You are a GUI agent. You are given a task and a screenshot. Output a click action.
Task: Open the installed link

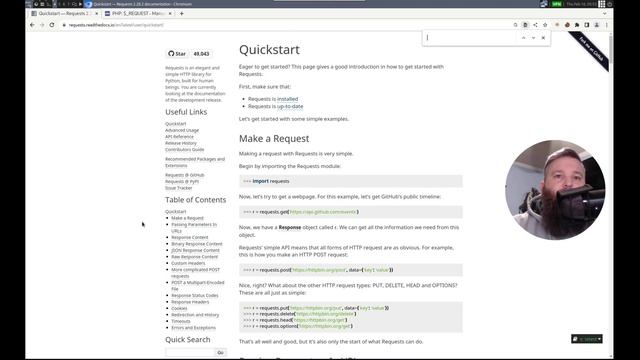[288, 99]
